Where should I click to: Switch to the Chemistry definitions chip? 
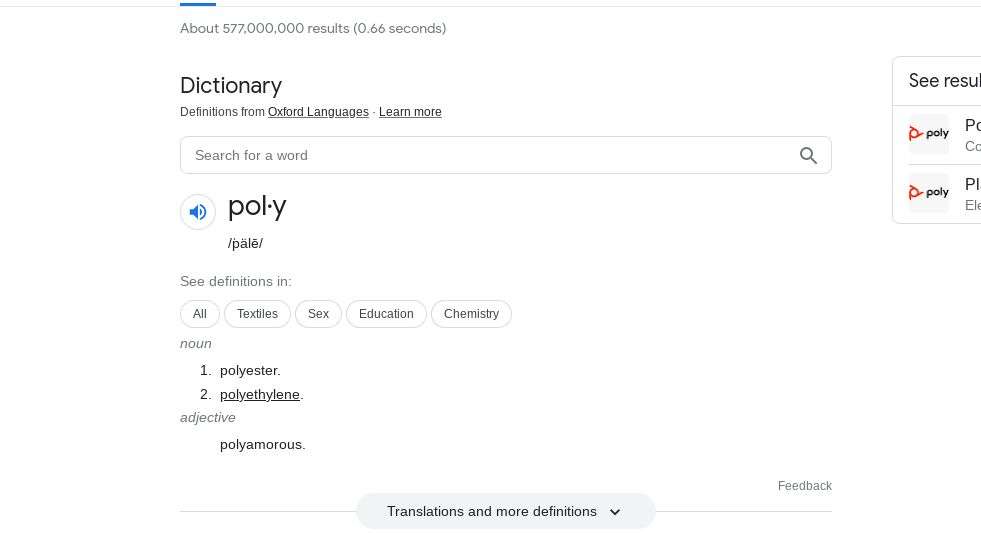click(x=471, y=314)
